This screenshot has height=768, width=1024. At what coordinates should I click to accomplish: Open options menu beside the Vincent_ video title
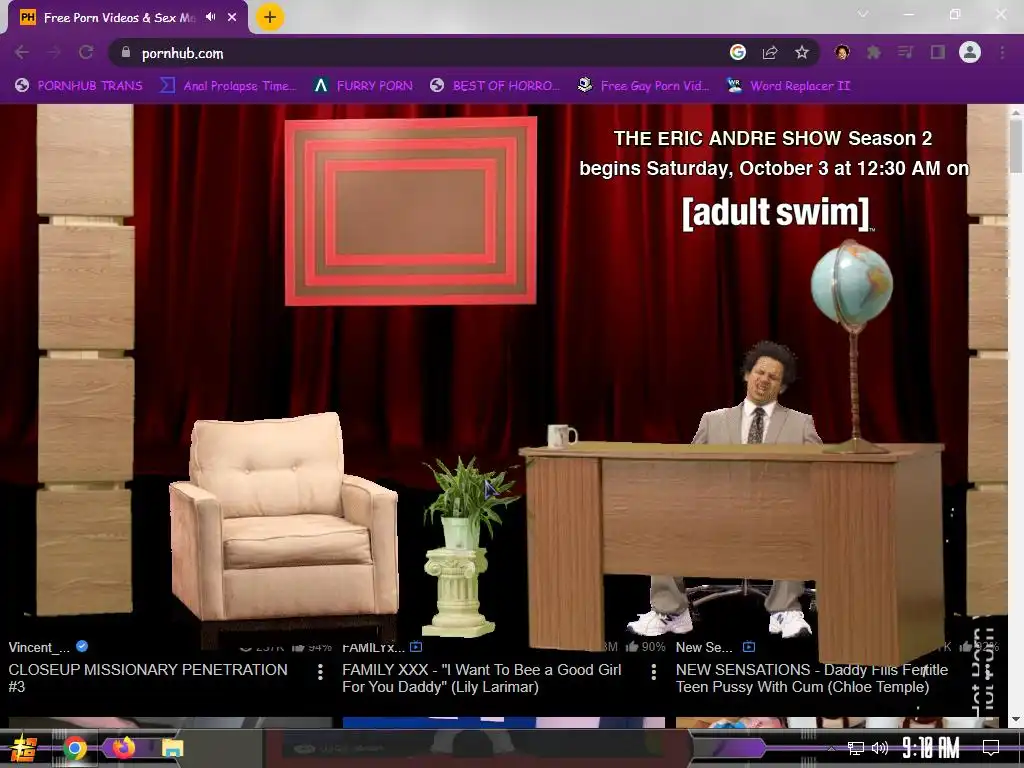click(320, 672)
